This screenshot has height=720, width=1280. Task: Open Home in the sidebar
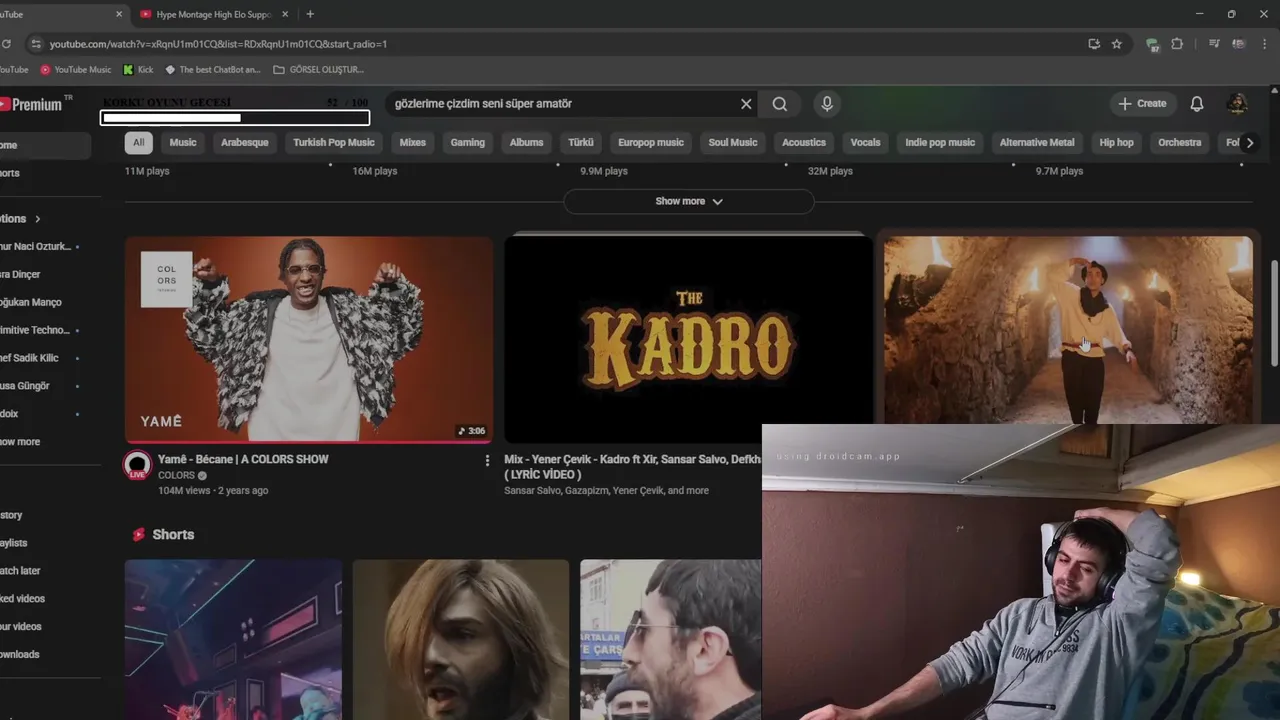click(43, 145)
